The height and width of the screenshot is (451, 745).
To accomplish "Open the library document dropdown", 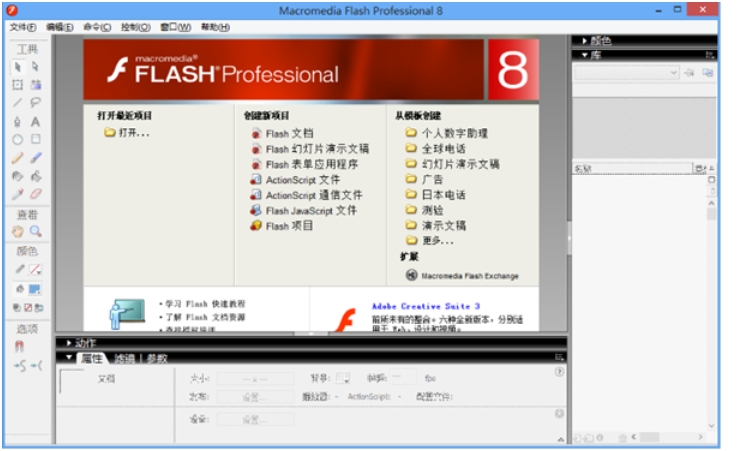I will [627, 73].
